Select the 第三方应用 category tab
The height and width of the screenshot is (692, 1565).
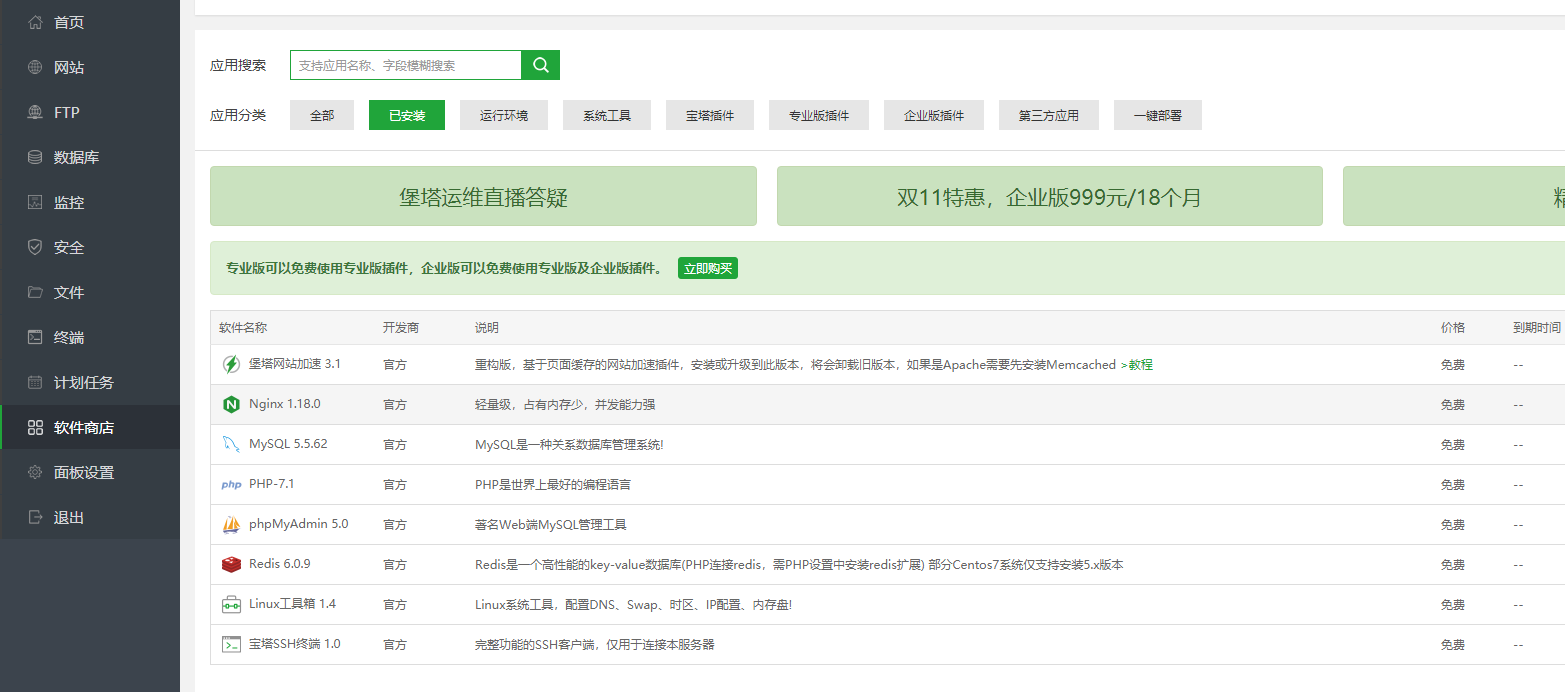1049,115
